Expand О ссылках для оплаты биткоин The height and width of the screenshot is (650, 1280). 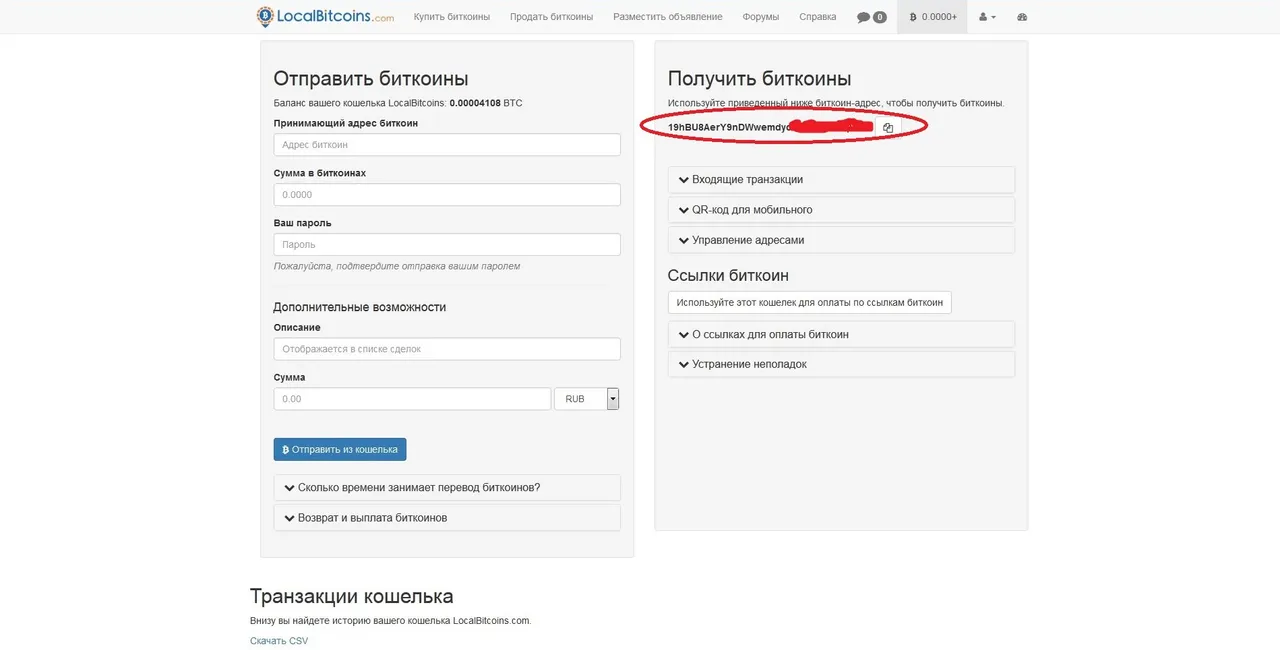[769, 335]
